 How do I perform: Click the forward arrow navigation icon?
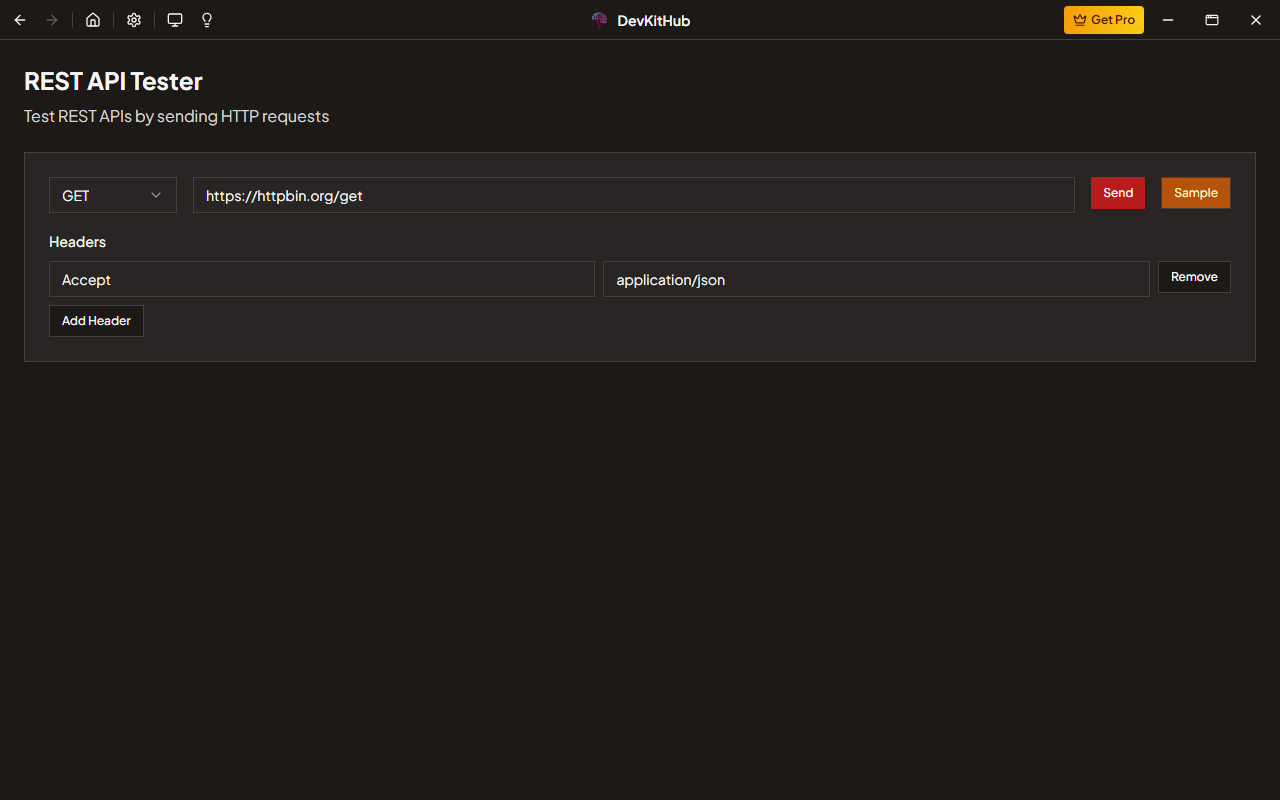pos(52,20)
